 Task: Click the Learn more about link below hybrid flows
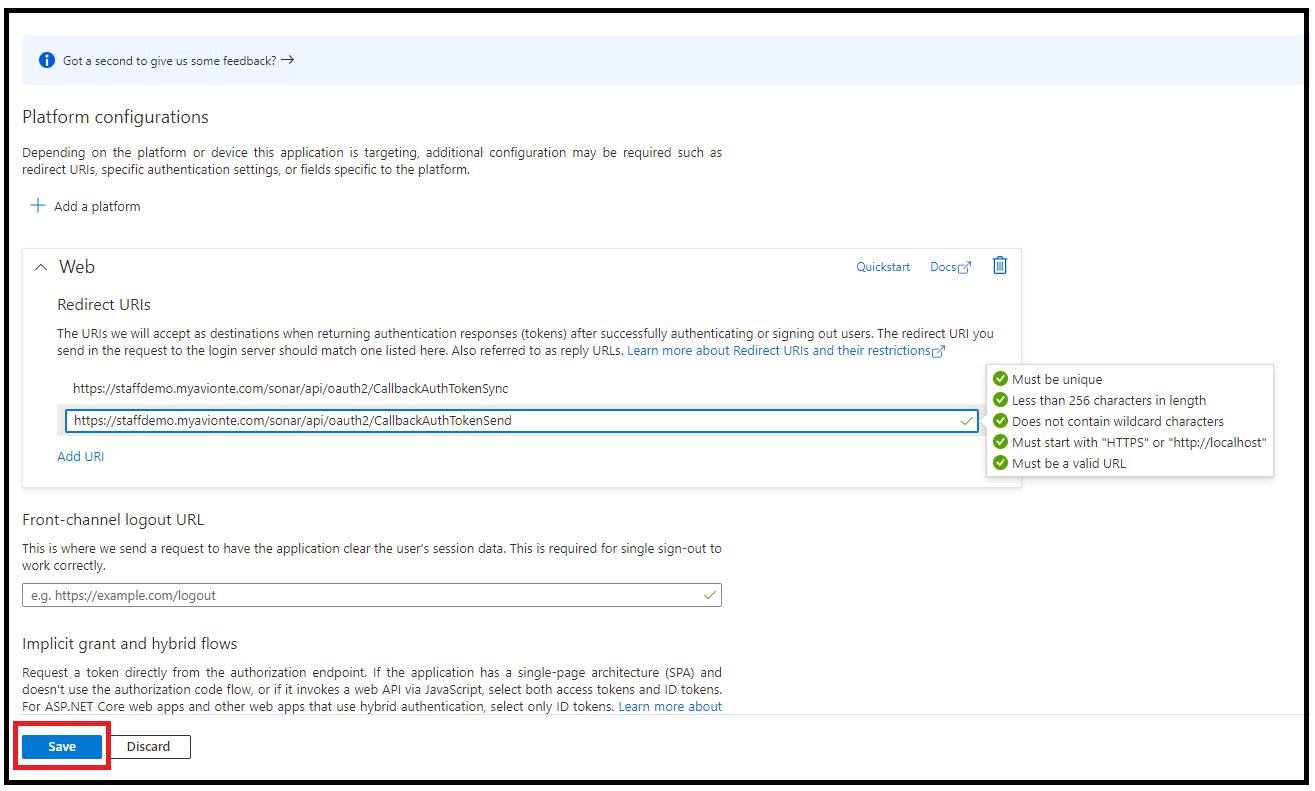click(670, 706)
